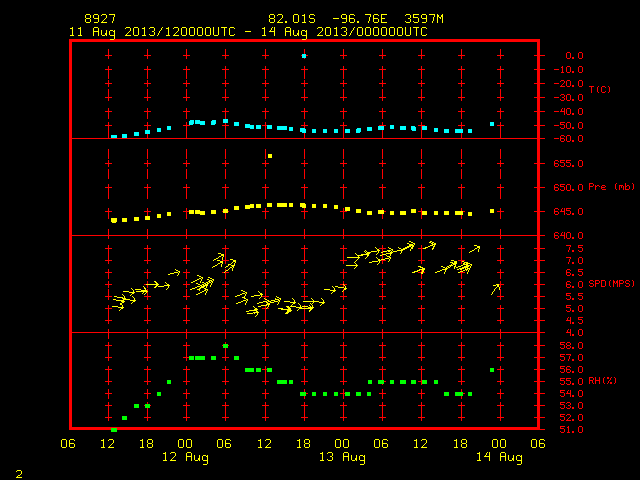The height and width of the screenshot is (480, 640).
Task: Click the 3597M elevation text
Action: coord(424,19)
